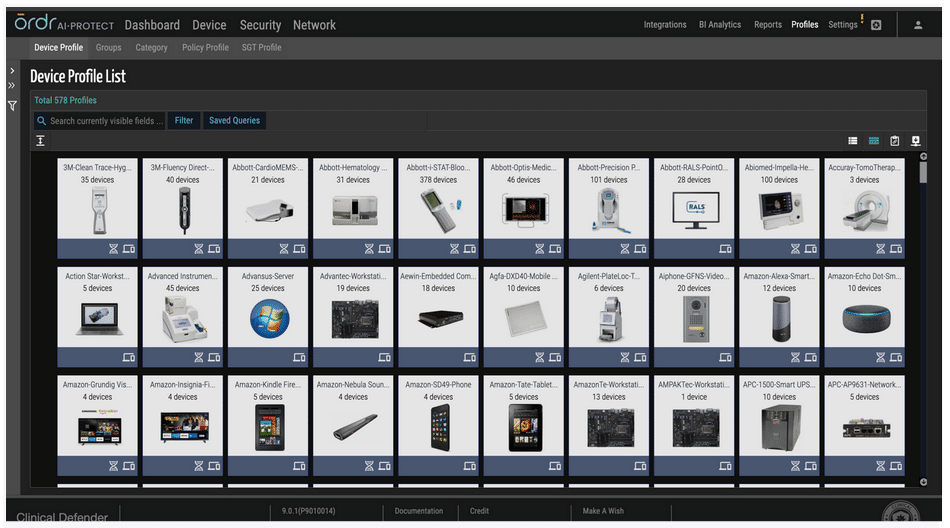
Task: Open the Dashboard menu
Action: (152, 25)
